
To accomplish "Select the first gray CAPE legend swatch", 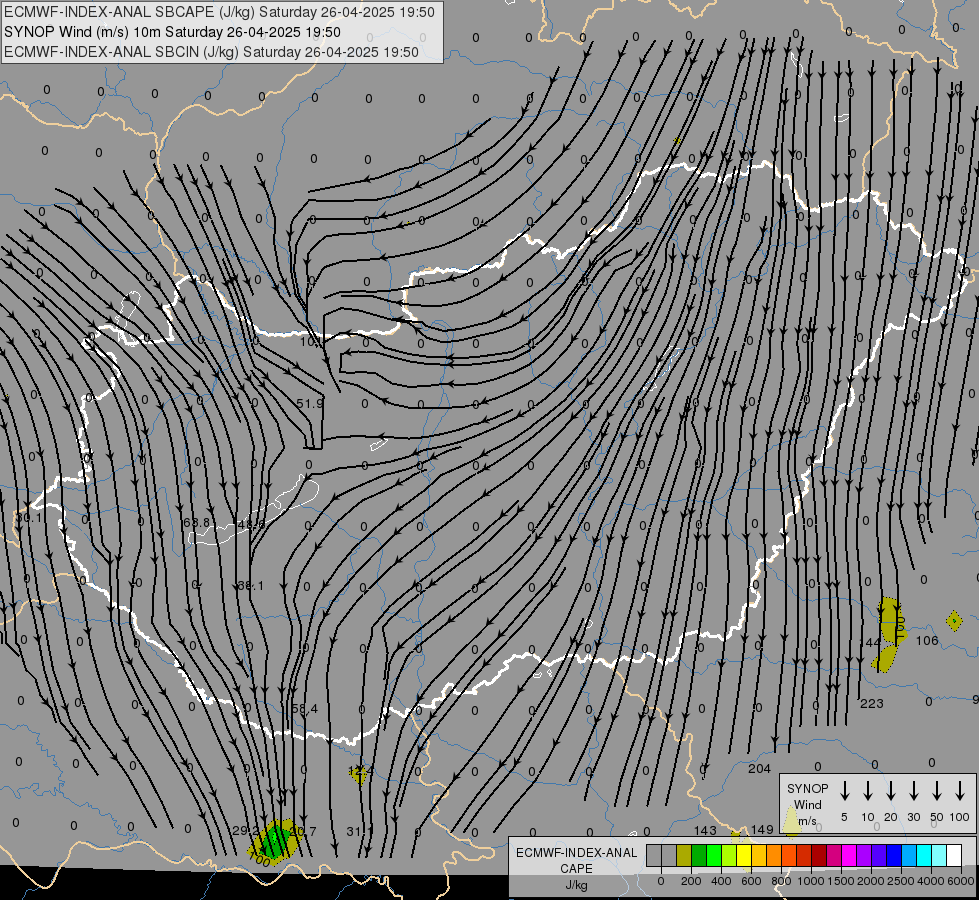I will pyautogui.click(x=654, y=856).
